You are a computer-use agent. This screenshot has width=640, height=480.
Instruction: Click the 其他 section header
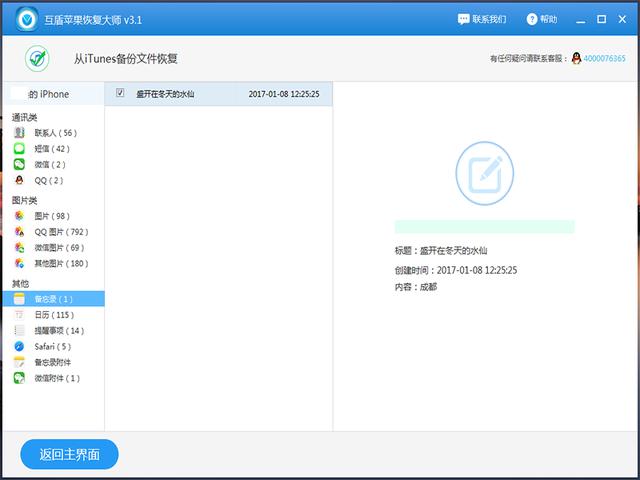(x=20, y=283)
